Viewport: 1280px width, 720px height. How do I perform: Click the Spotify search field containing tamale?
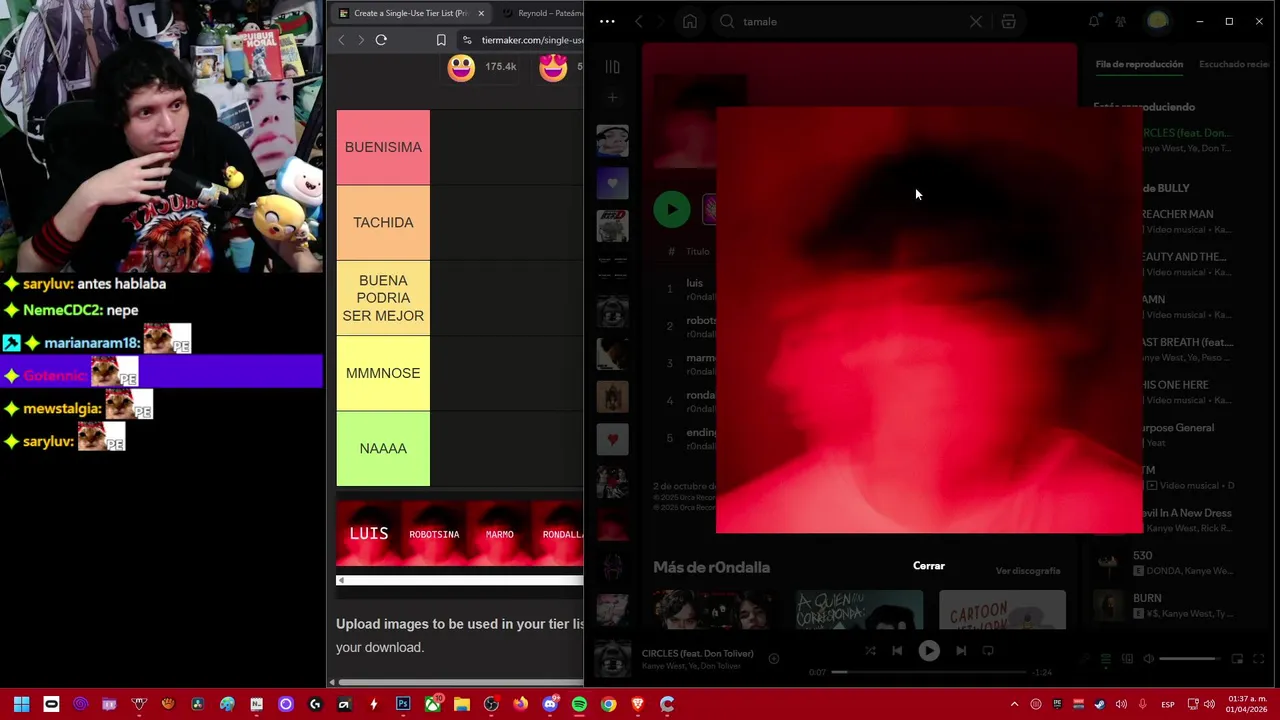point(850,21)
